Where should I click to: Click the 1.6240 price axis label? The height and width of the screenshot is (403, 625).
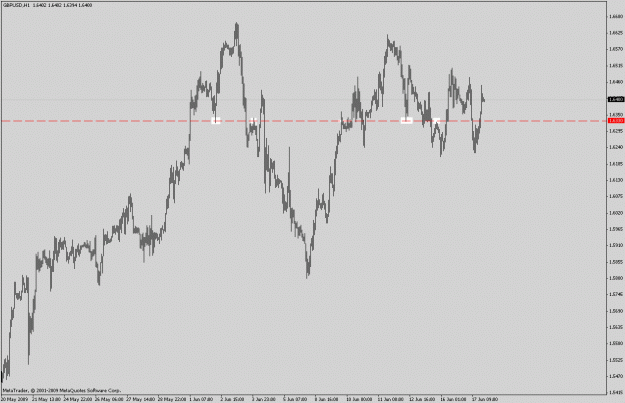[616, 147]
